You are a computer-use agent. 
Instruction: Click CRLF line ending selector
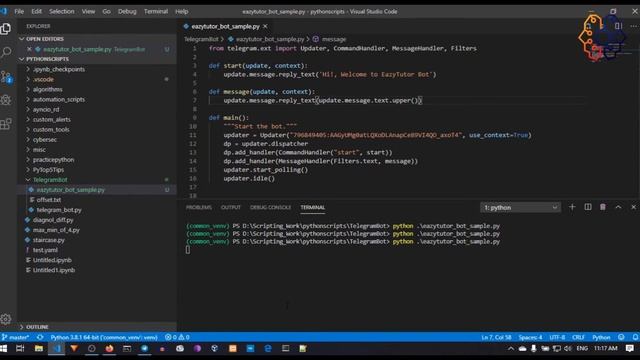pos(578,338)
